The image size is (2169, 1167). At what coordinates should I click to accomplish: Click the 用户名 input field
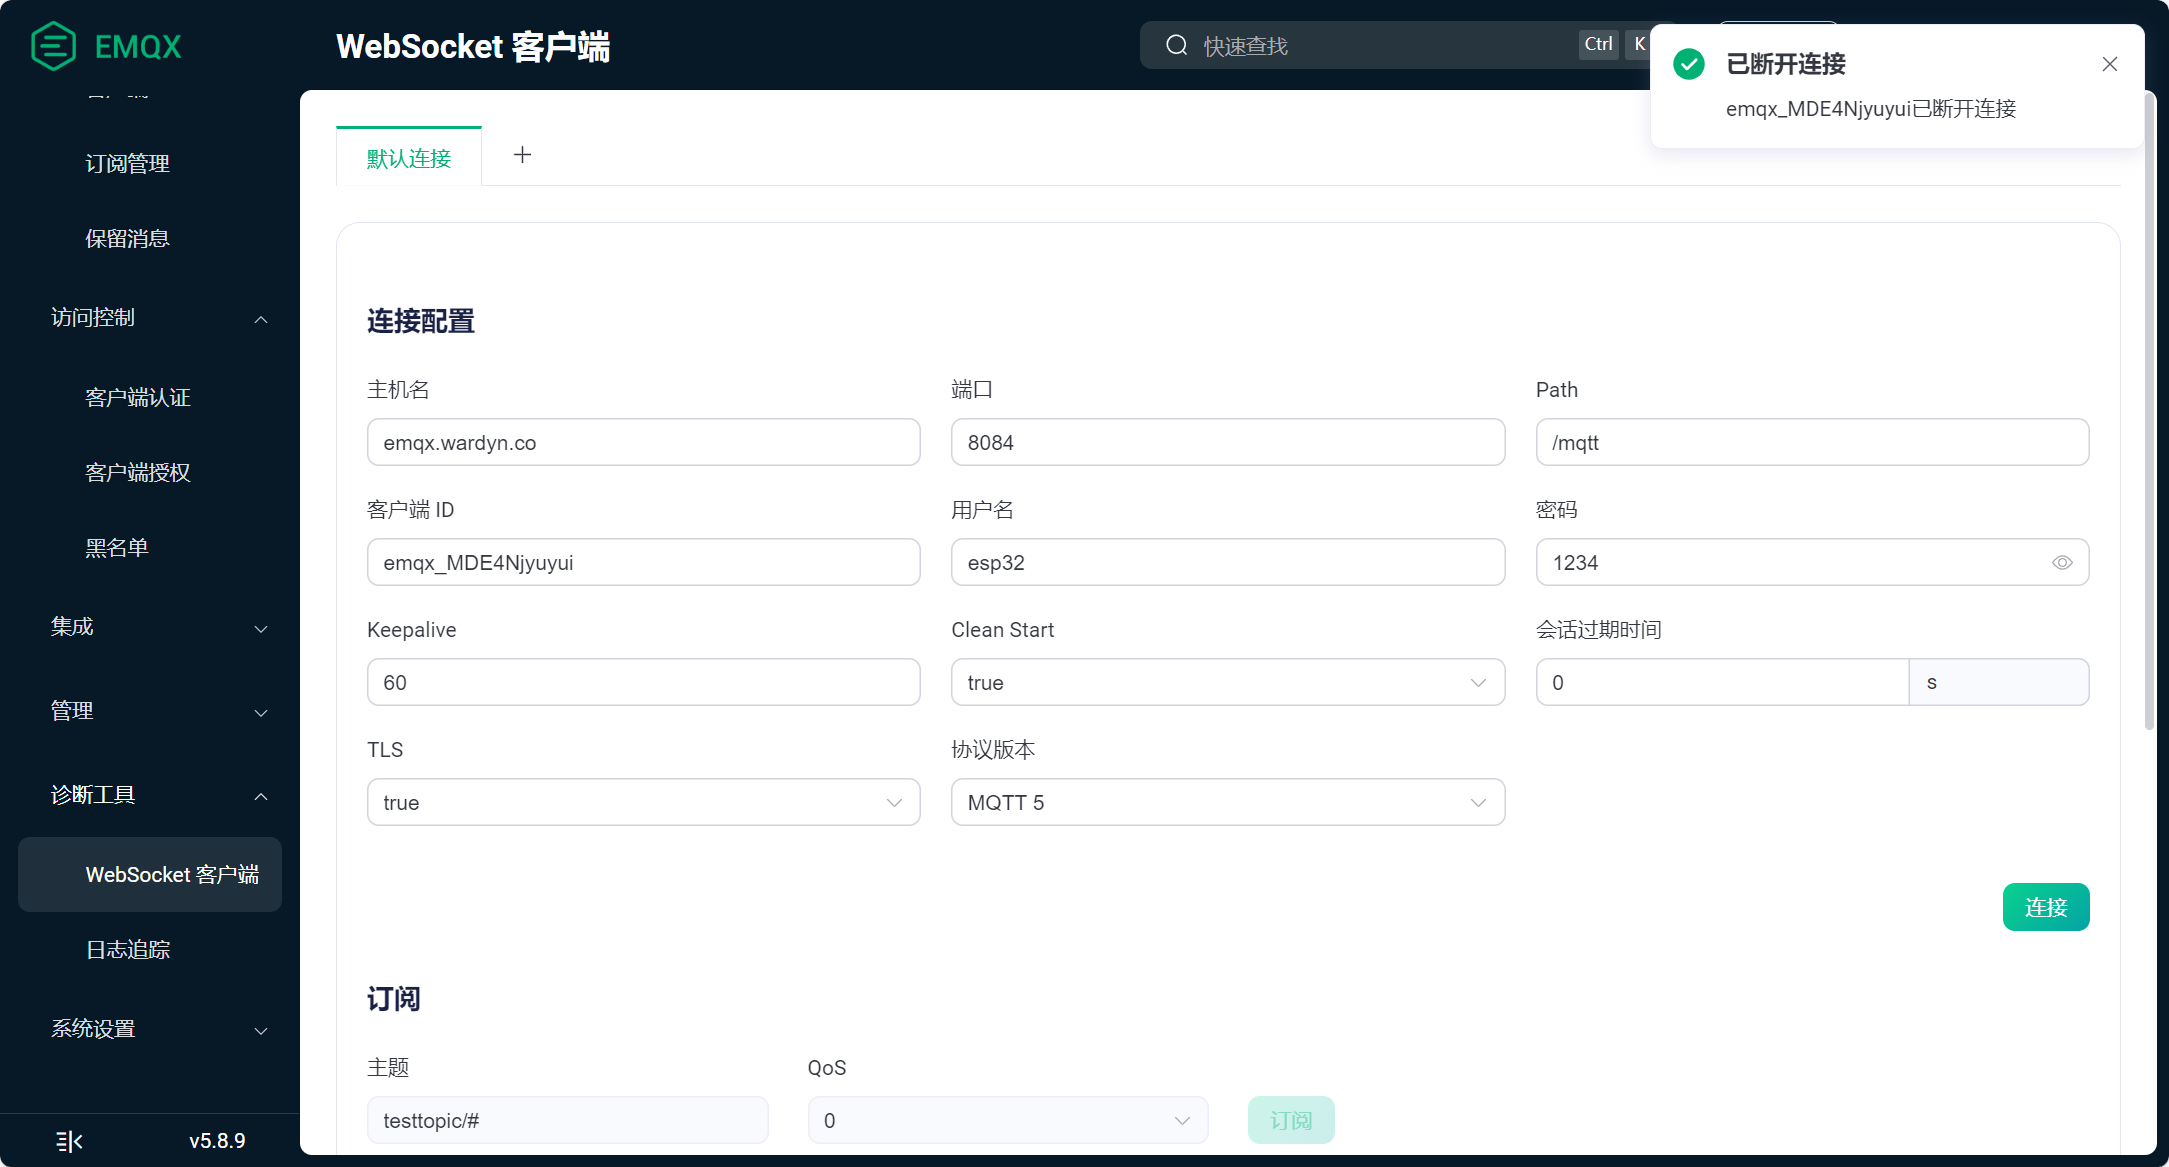(x=1228, y=562)
